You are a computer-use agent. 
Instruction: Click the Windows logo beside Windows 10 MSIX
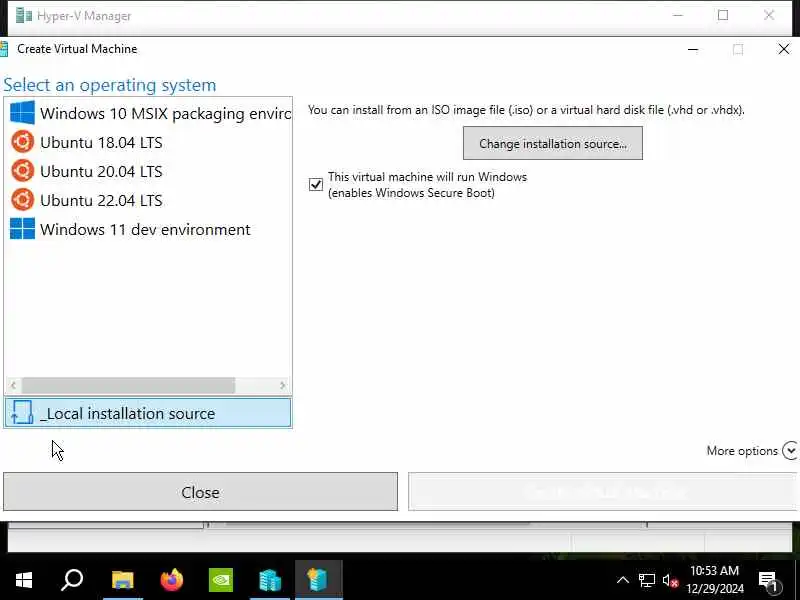tap(22, 113)
